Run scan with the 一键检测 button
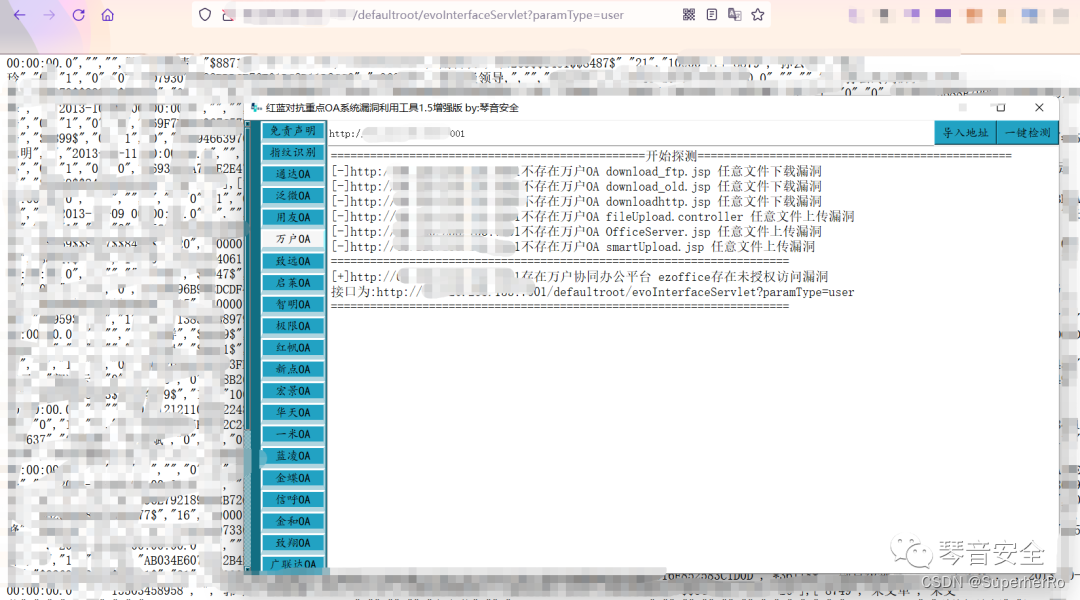 (x=1026, y=131)
